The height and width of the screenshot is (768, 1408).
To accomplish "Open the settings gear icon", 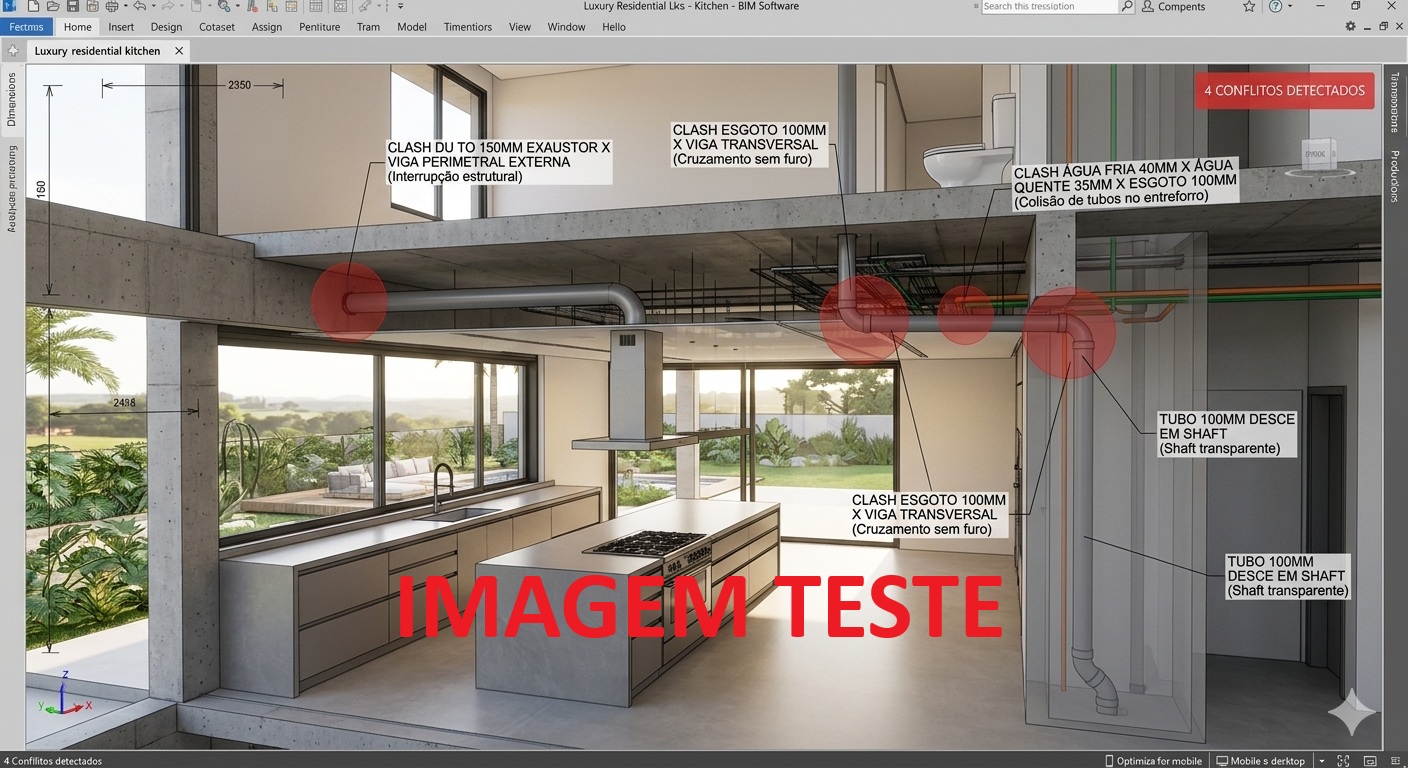I will coord(1351,27).
